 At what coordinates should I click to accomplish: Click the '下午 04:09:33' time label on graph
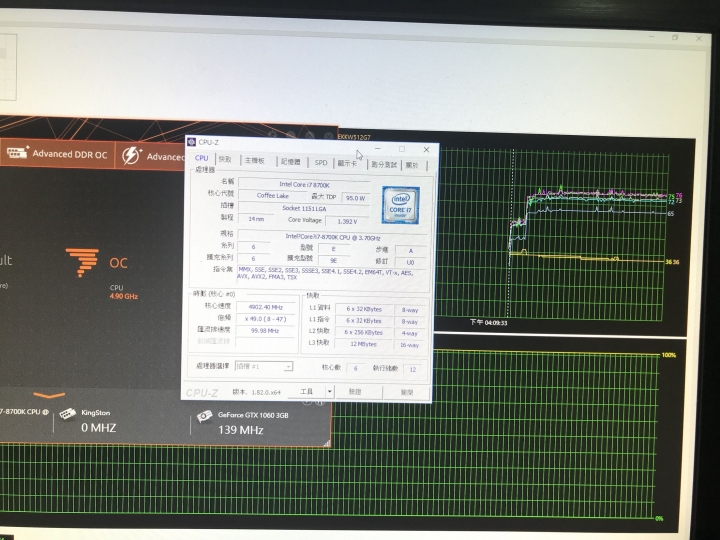click(488, 322)
